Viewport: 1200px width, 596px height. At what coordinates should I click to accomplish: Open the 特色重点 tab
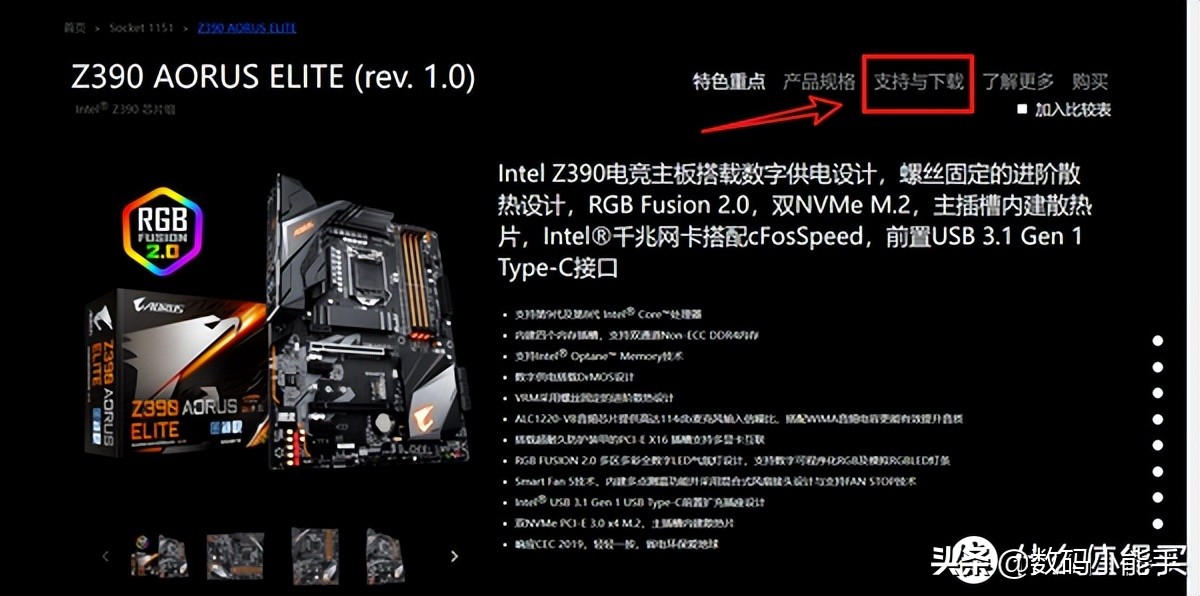tap(729, 82)
